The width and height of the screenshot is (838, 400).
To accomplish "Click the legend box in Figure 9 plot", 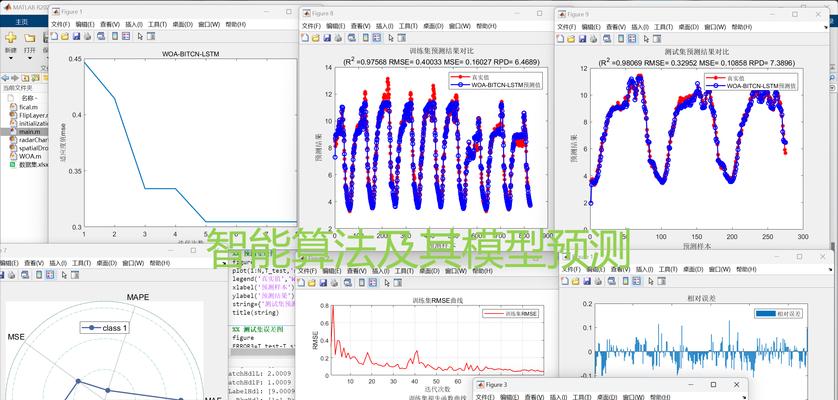I will coord(751,82).
